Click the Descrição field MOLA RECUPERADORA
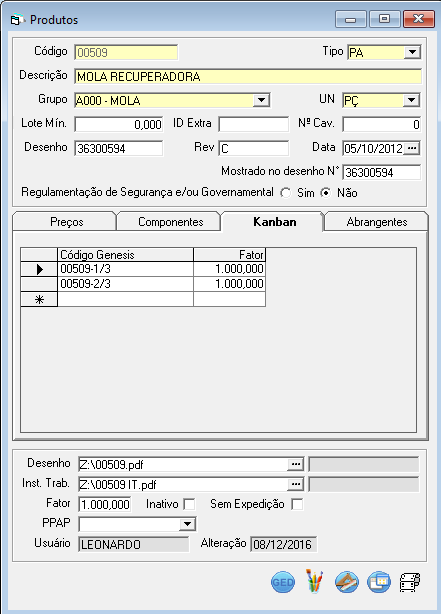 point(248,76)
